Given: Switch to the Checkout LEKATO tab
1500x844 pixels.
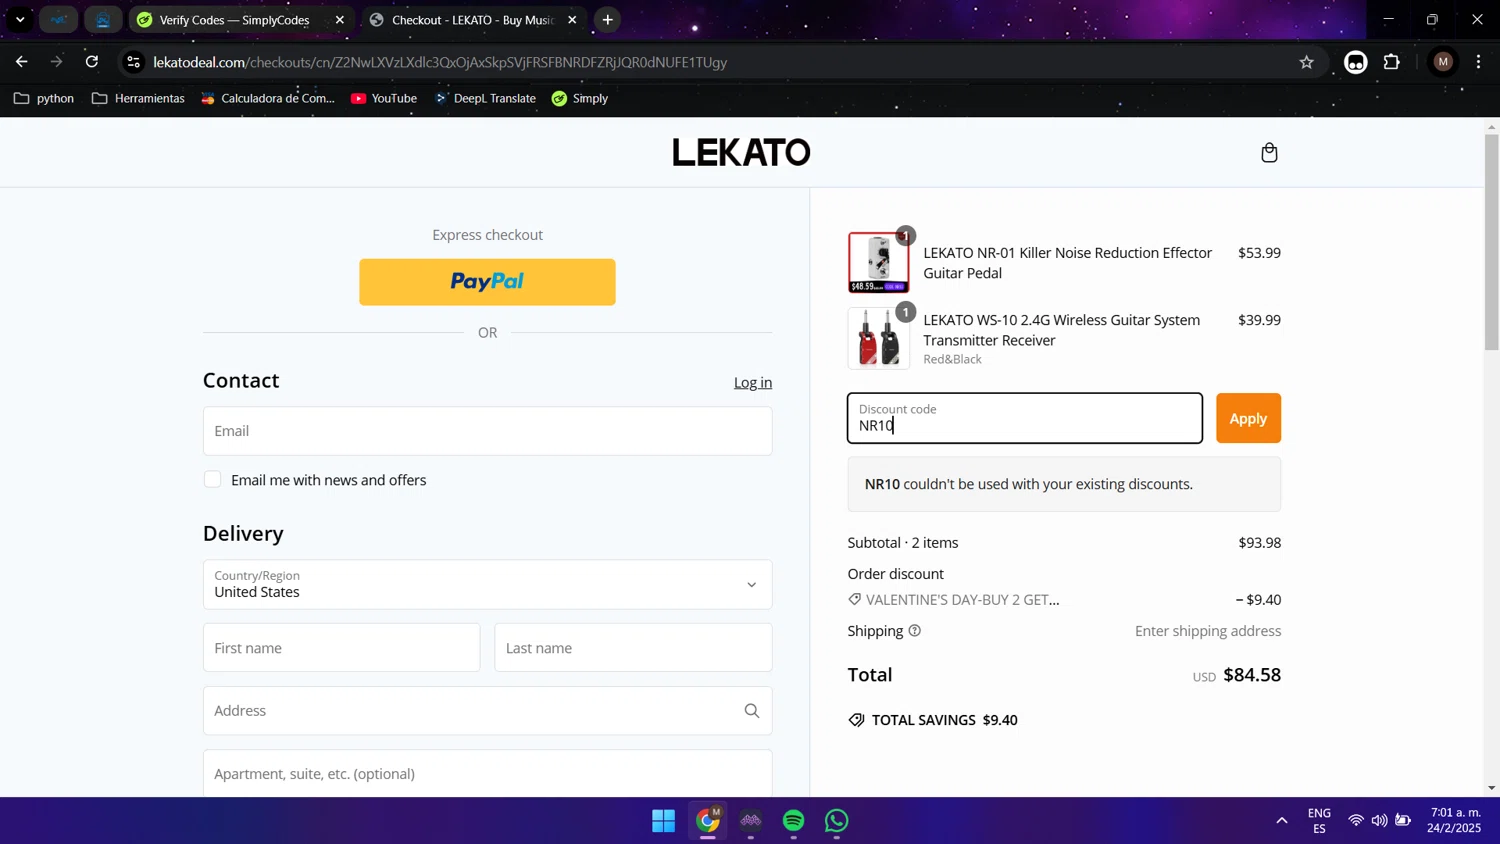Looking at the screenshot, I should pyautogui.click(x=473, y=20).
